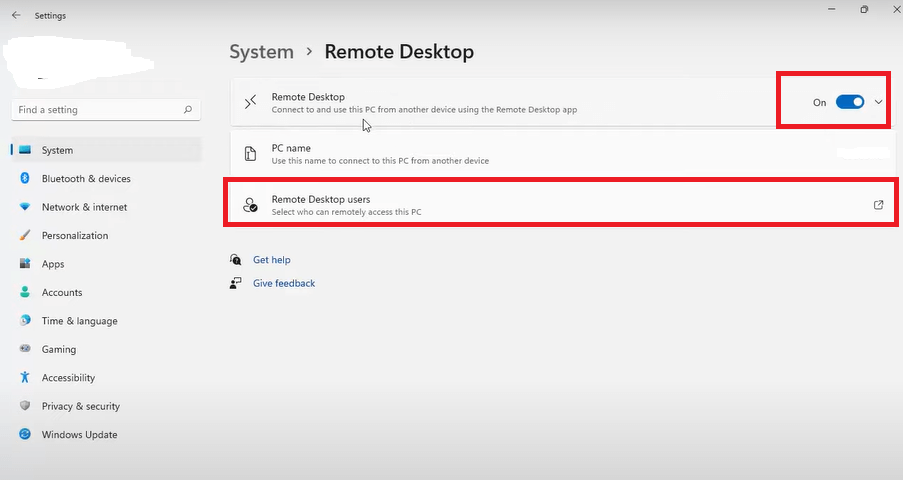Screen dimensions: 903x480
Task: Click the Privacy & security shield icon
Action: (25, 407)
